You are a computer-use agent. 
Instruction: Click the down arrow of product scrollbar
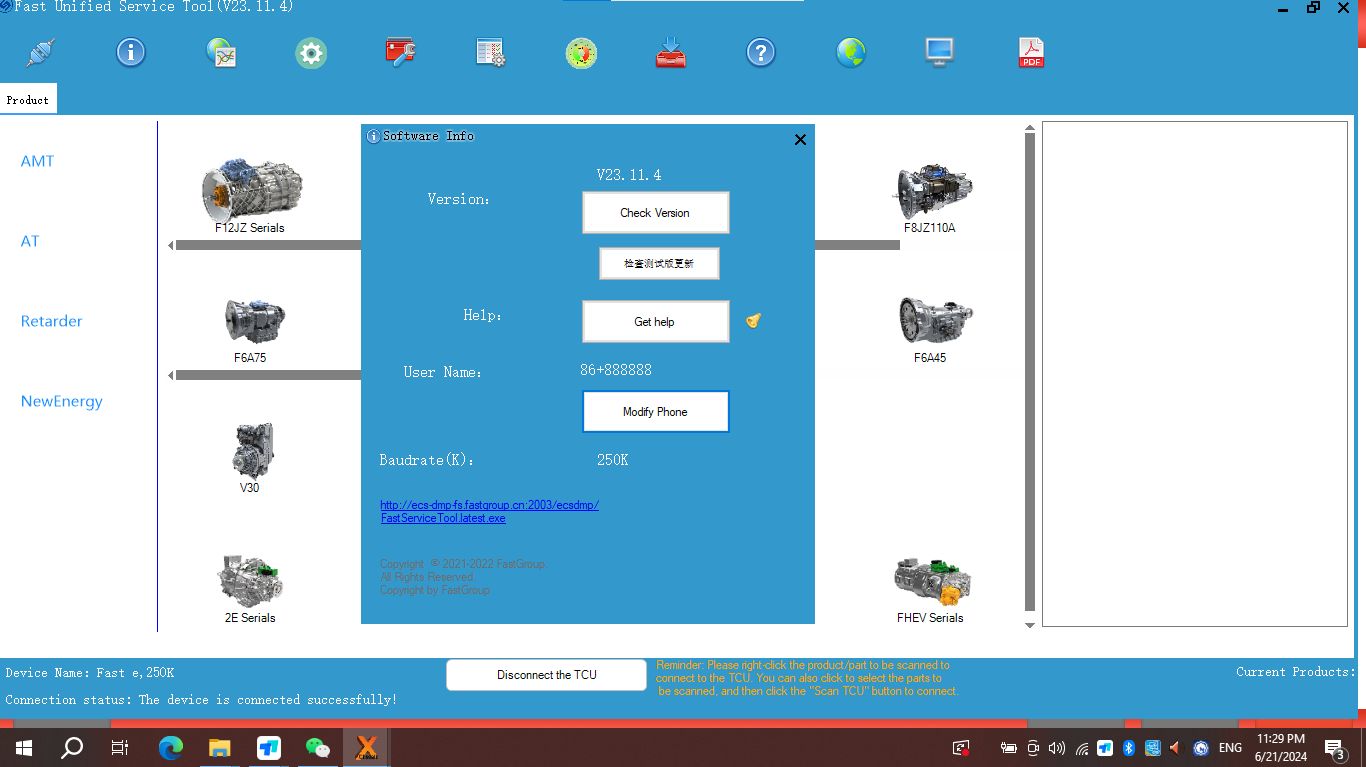(x=1030, y=625)
